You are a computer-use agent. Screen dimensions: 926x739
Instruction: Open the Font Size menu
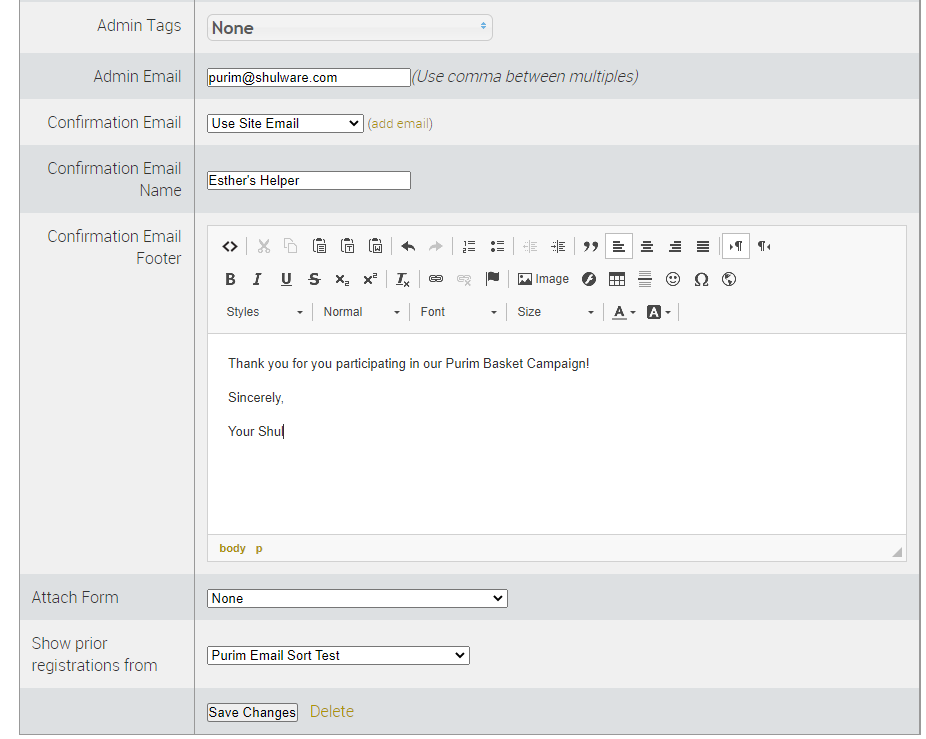click(x=555, y=312)
